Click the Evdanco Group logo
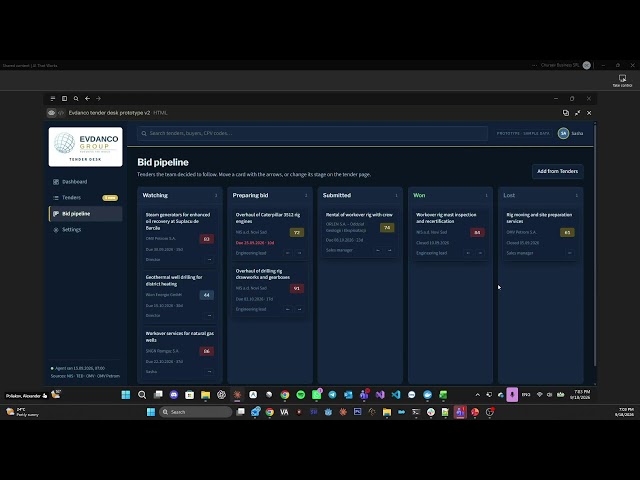The image size is (640, 480). pyautogui.click(x=85, y=147)
